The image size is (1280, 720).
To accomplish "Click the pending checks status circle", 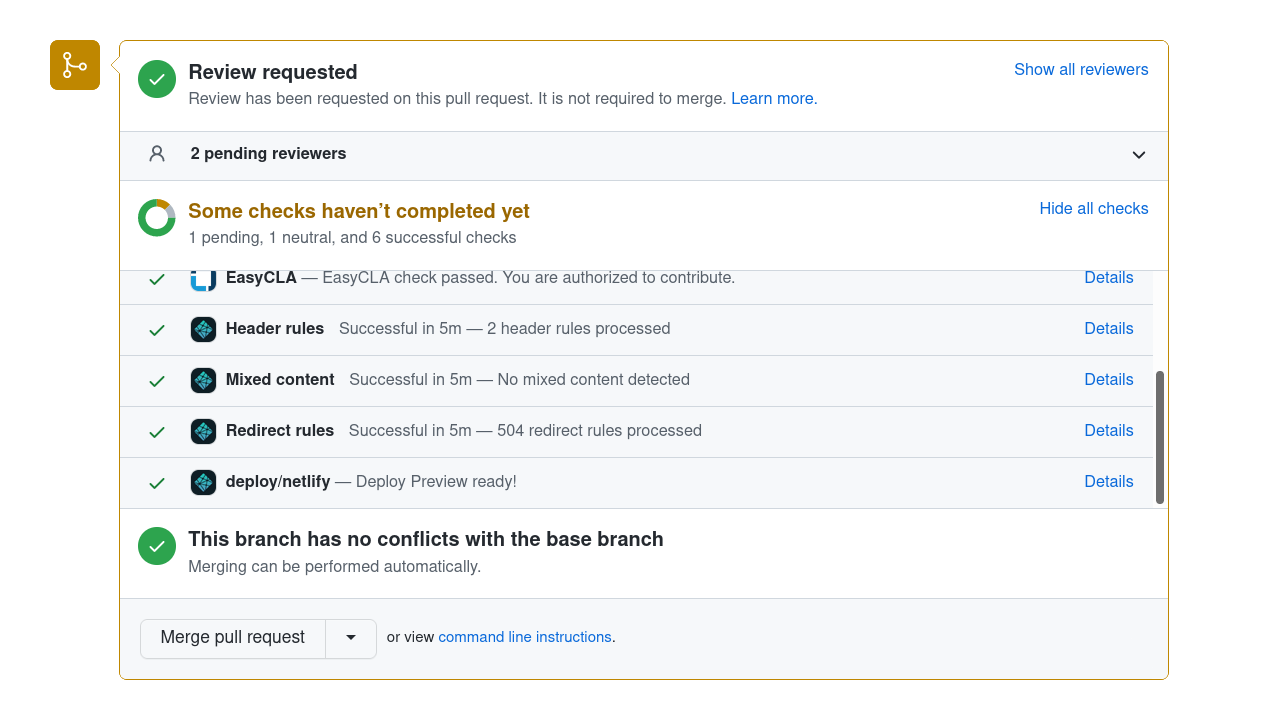I will tap(157, 217).
